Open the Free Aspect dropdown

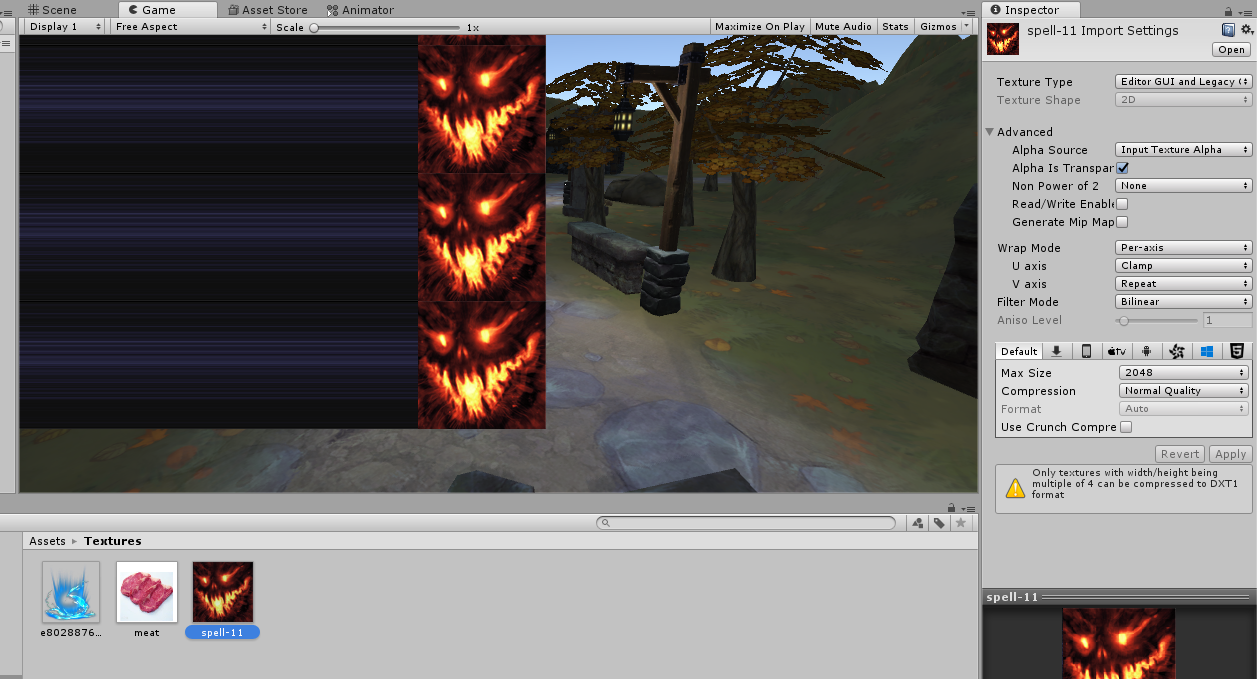coord(189,27)
